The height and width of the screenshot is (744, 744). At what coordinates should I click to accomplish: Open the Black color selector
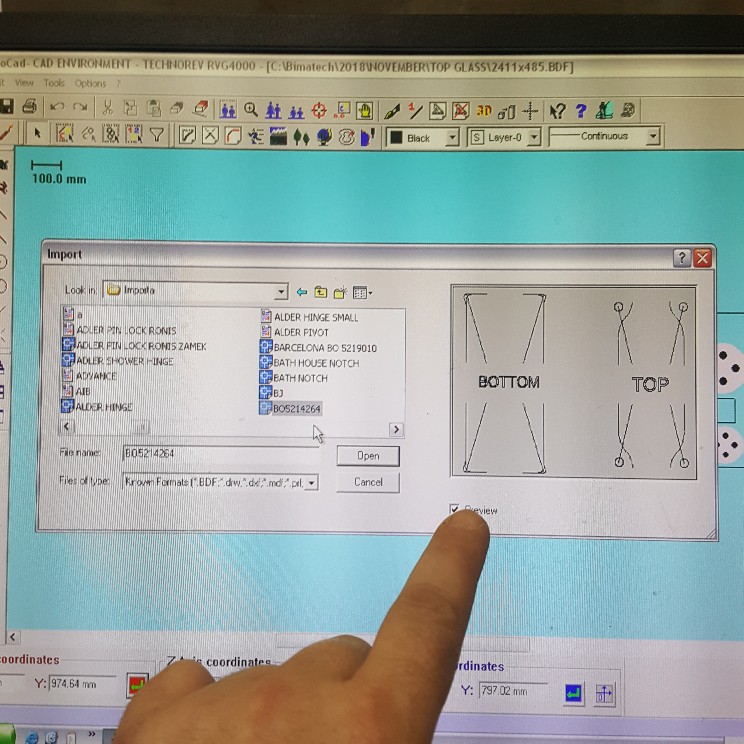coord(451,137)
